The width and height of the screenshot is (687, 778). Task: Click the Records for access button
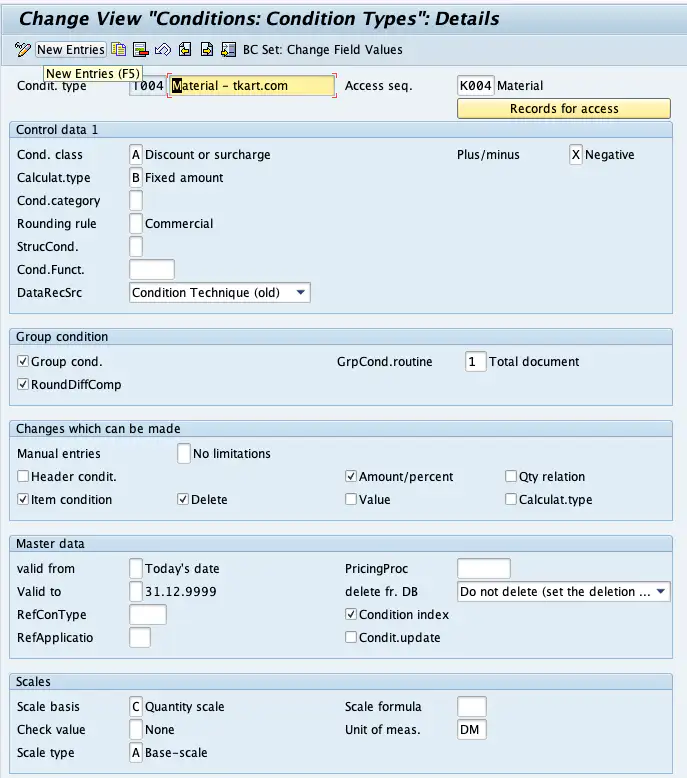tap(563, 109)
